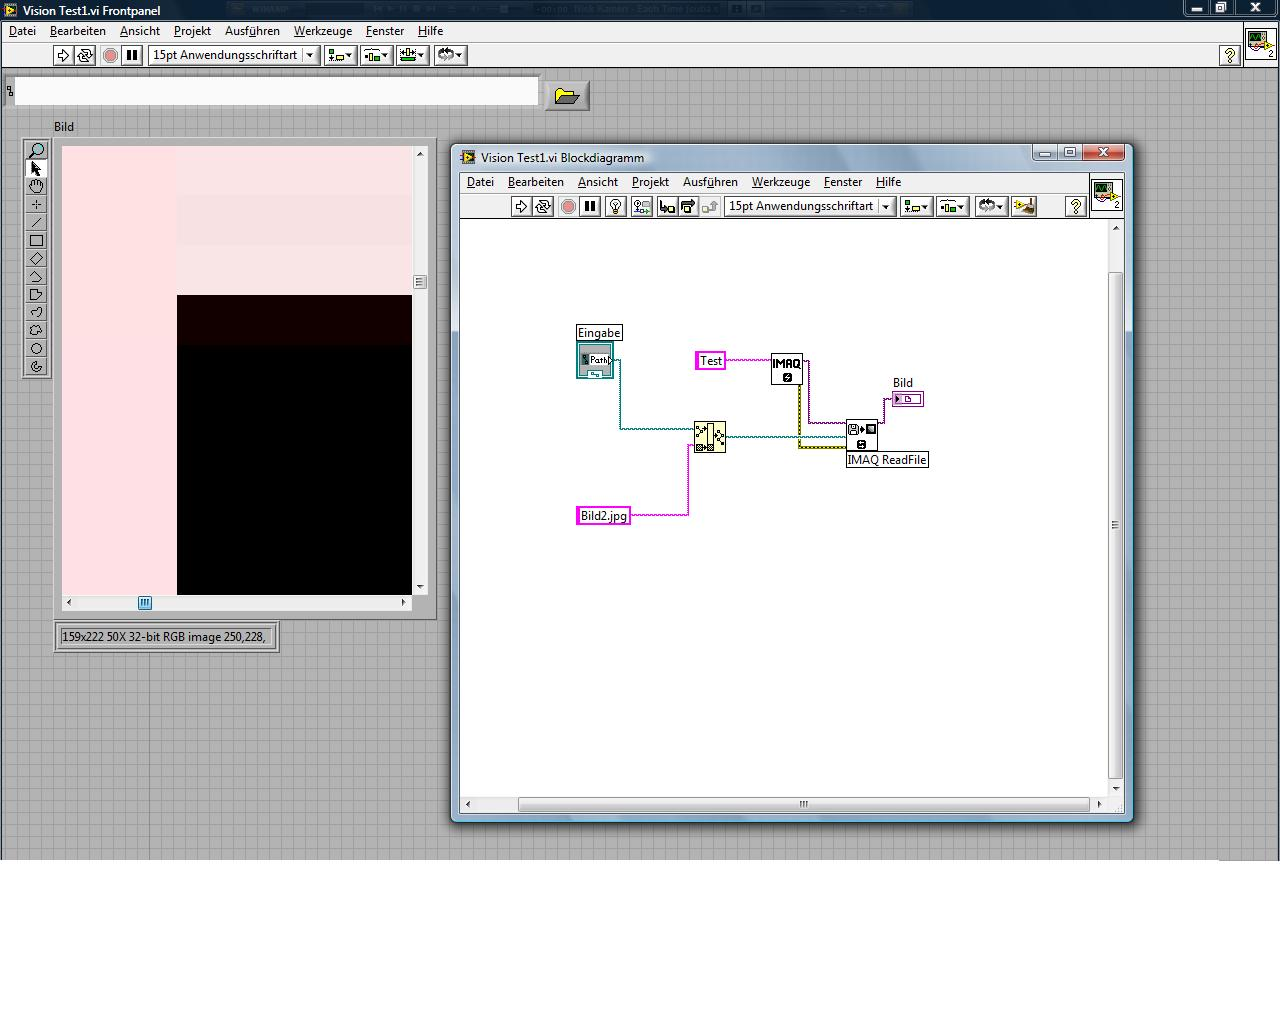Click Step Over in Blockdiagramm toolbar
Image resolution: width=1280 pixels, height=1024 pixels.
point(688,206)
